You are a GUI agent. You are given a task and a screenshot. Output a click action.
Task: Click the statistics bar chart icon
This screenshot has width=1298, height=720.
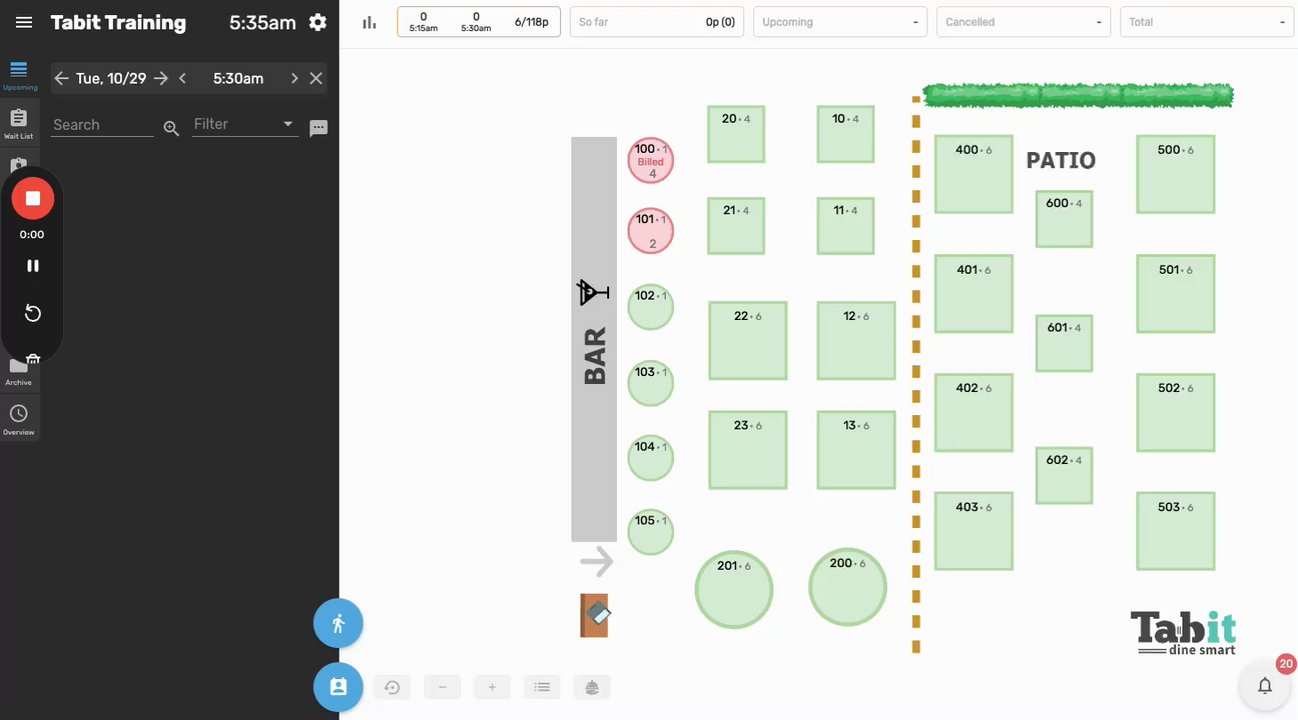369,22
